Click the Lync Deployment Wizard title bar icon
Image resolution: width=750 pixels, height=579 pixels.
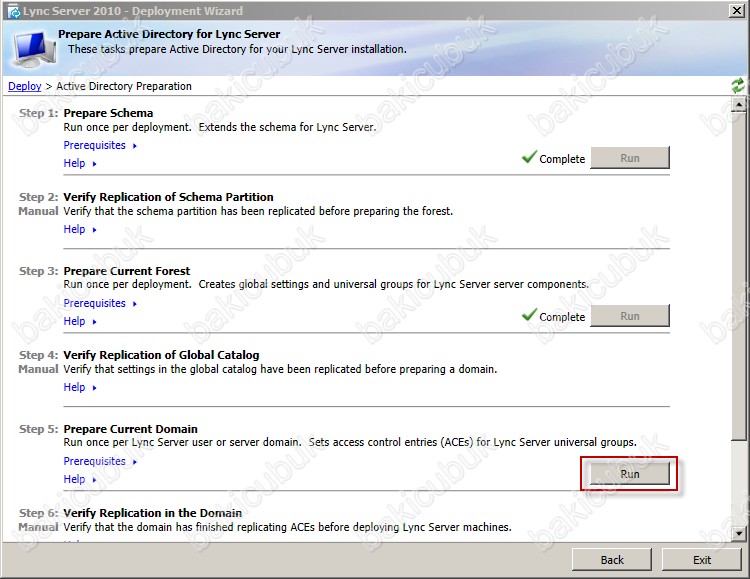[x=13, y=11]
